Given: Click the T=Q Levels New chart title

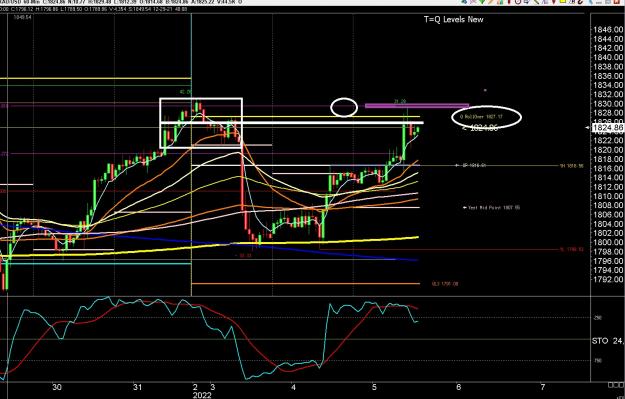Looking at the screenshot, I should coord(454,20).
